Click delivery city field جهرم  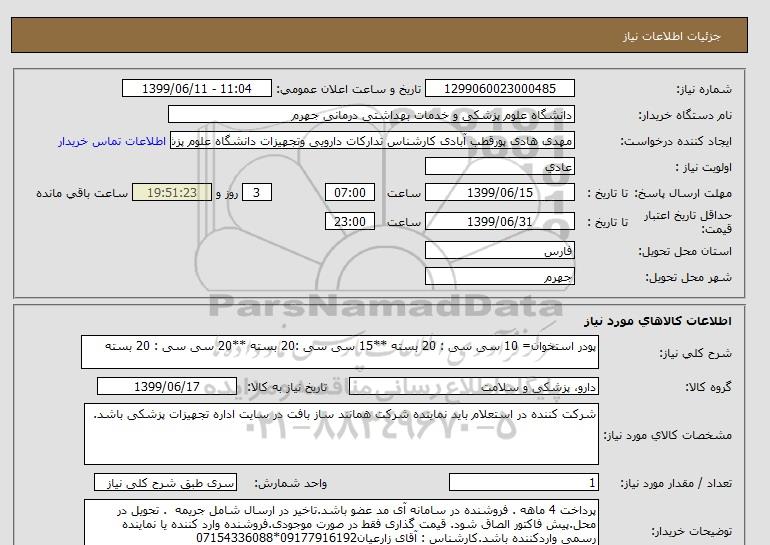pyautogui.click(x=500, y=277)
